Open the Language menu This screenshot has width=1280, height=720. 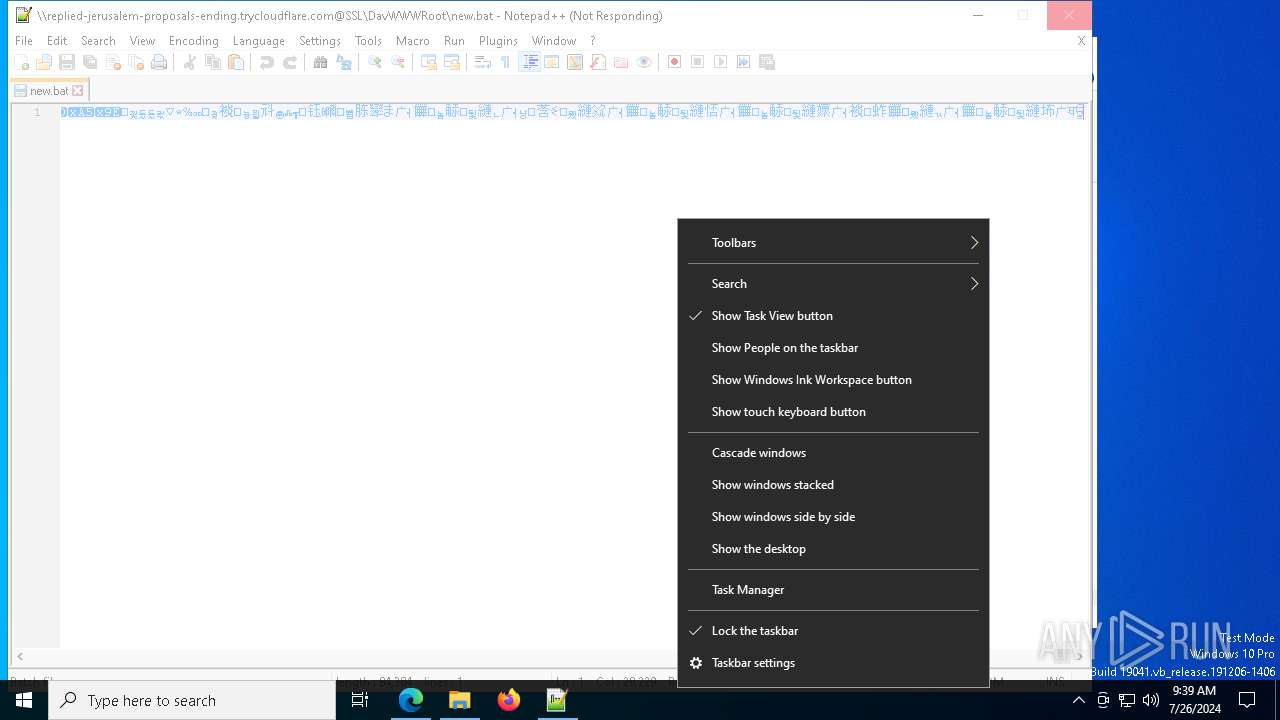(x=259, y=41)
